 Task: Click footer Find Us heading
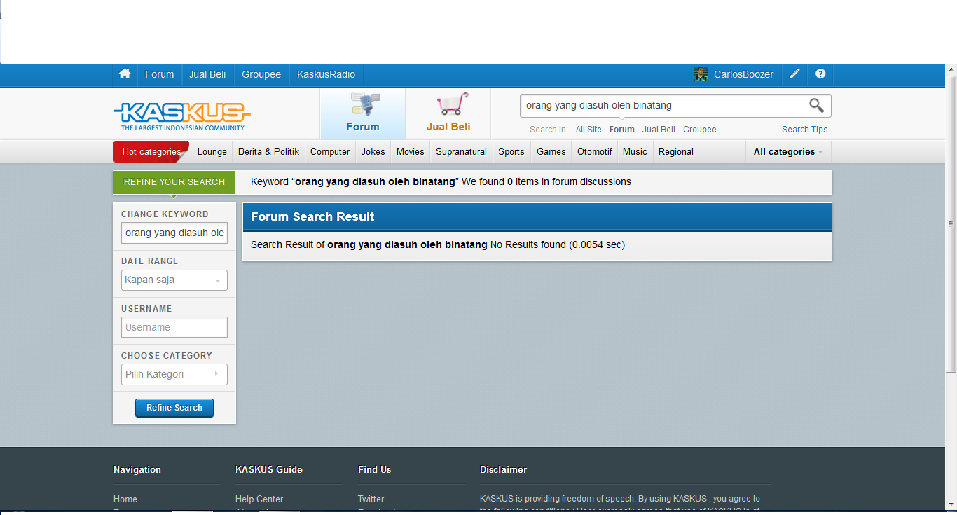(x=374, y=470)
